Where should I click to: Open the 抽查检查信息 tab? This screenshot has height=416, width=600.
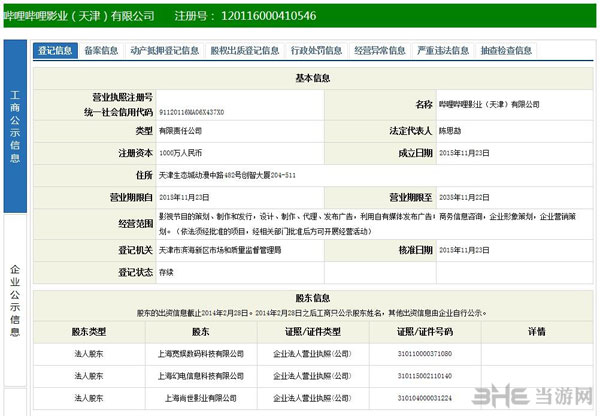(507, 50)
